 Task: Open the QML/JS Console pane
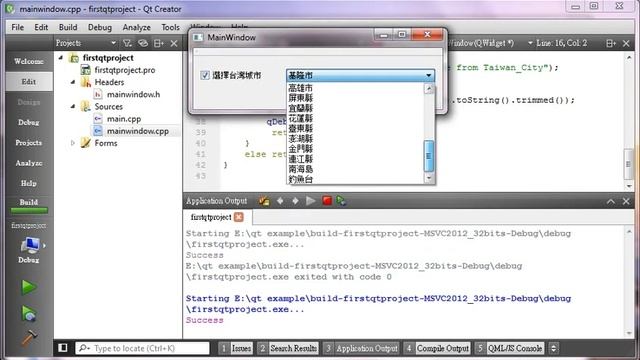pos(509,348)
